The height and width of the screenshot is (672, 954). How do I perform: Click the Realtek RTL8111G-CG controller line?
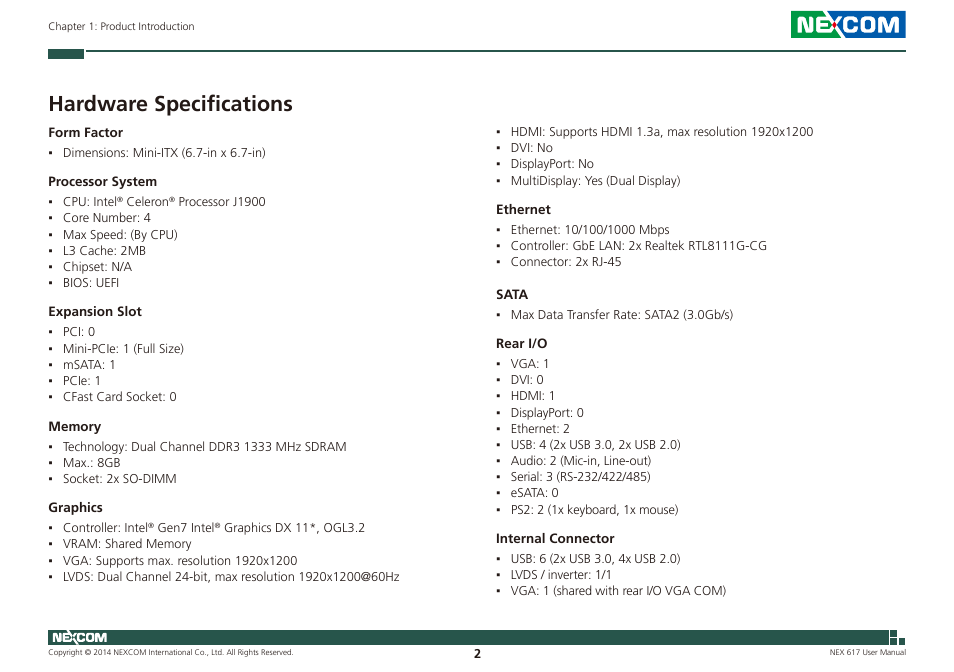[638, 246]
